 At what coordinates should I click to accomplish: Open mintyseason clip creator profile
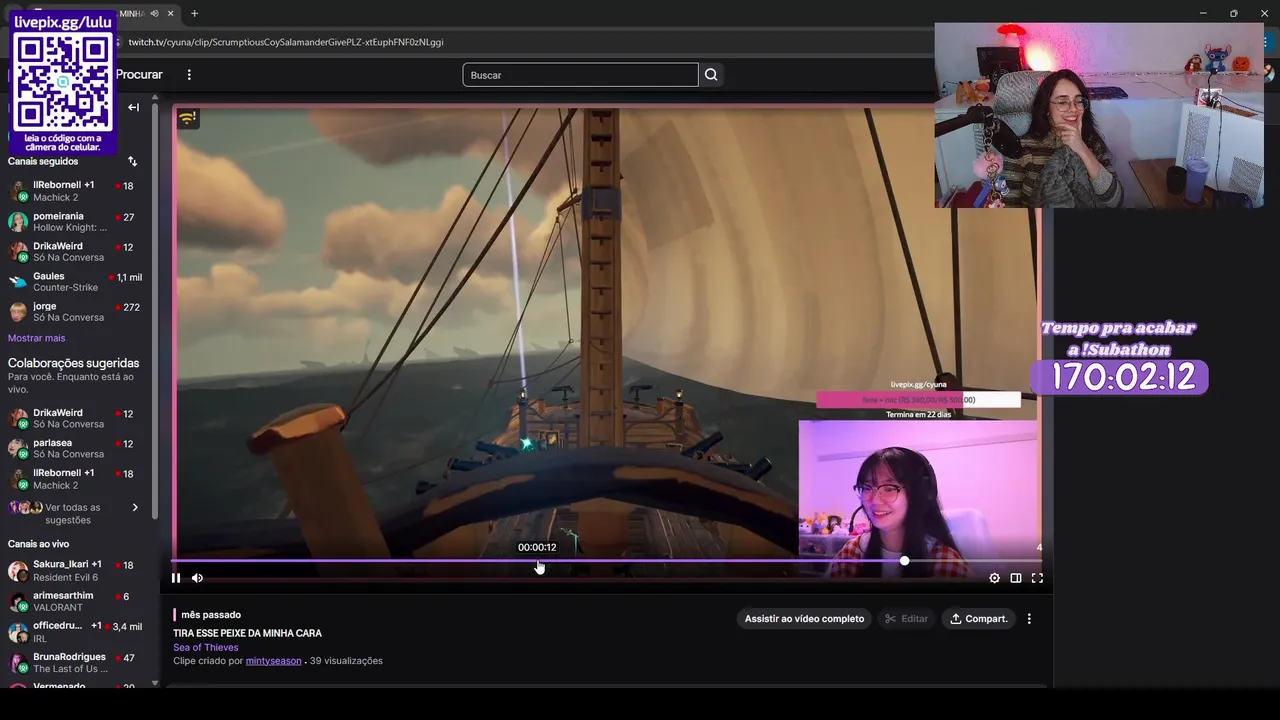[273, 661]
